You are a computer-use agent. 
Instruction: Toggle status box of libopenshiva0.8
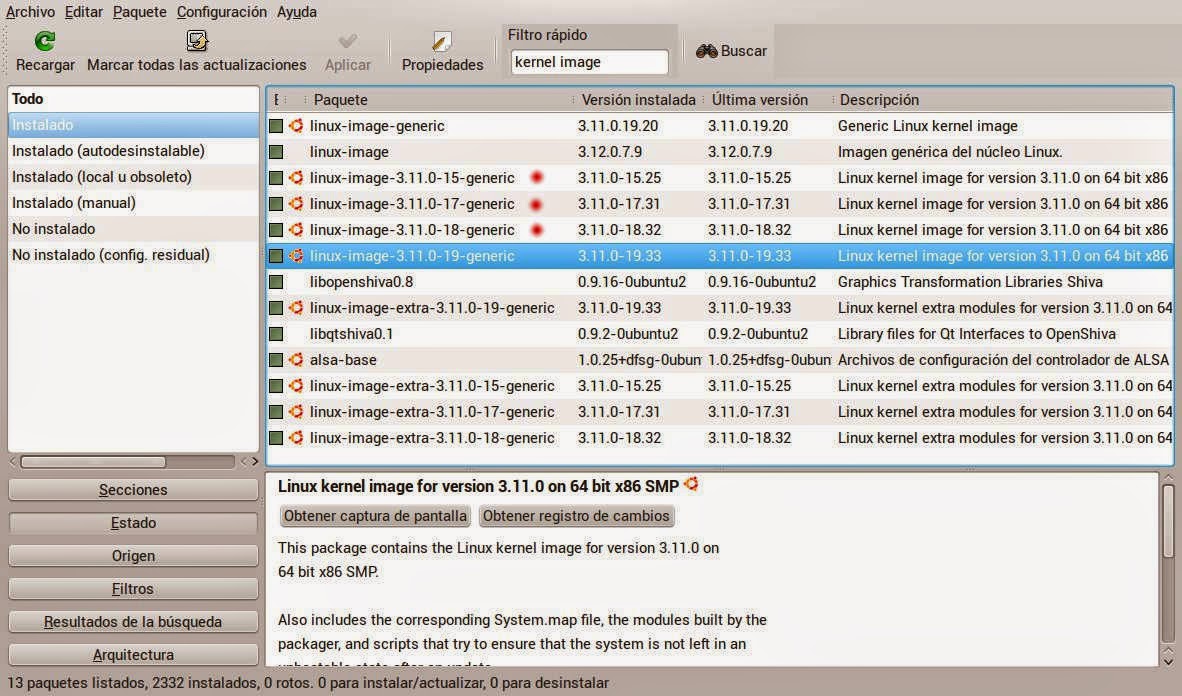277,282
